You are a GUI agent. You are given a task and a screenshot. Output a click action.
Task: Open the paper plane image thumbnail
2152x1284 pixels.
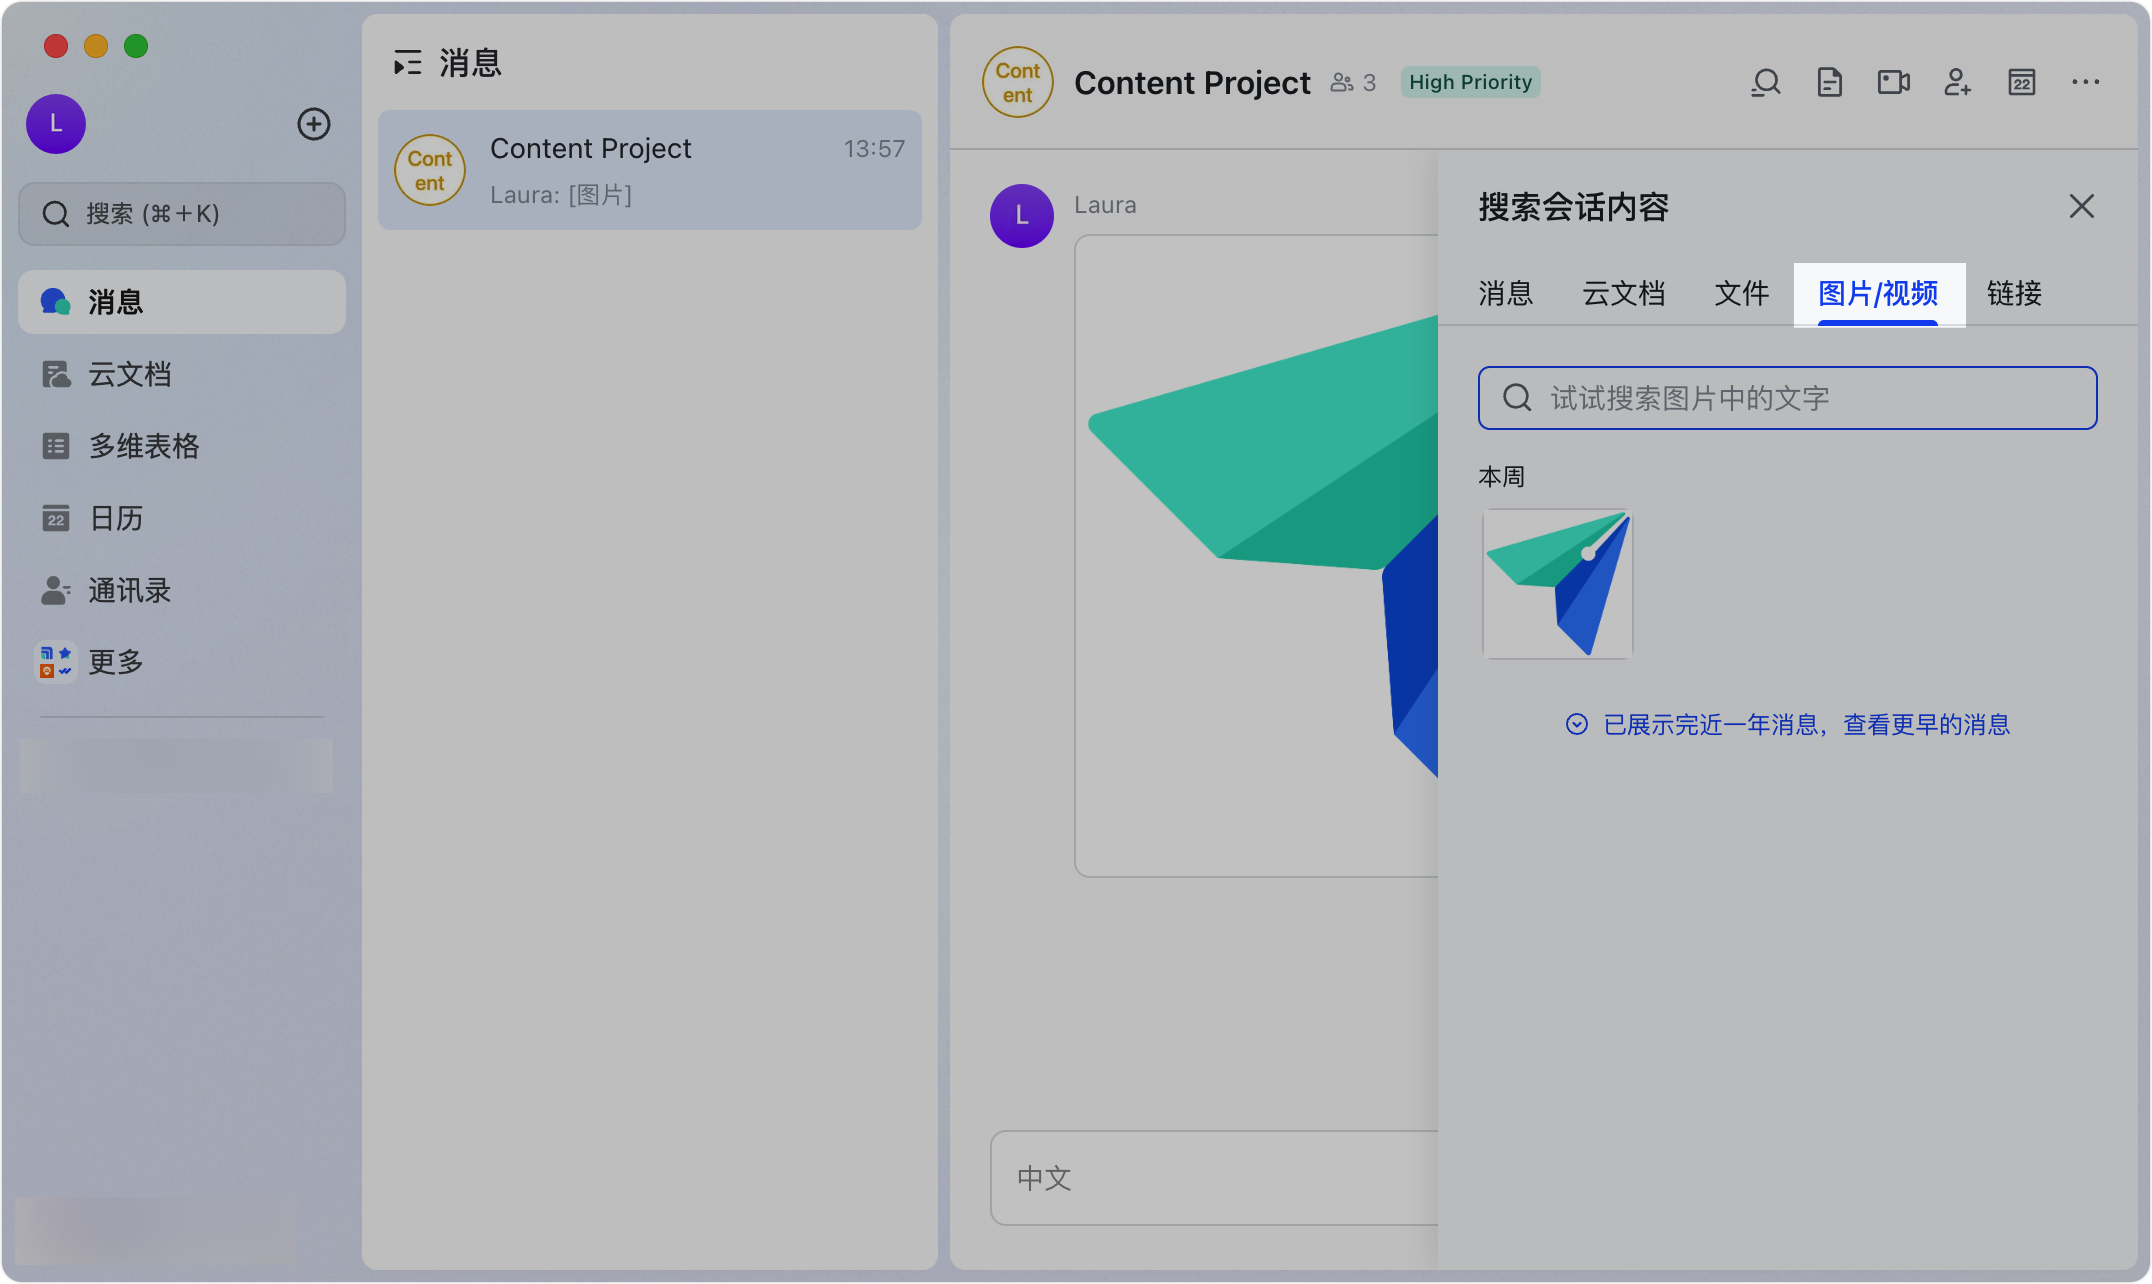[x=1557, y=584]
